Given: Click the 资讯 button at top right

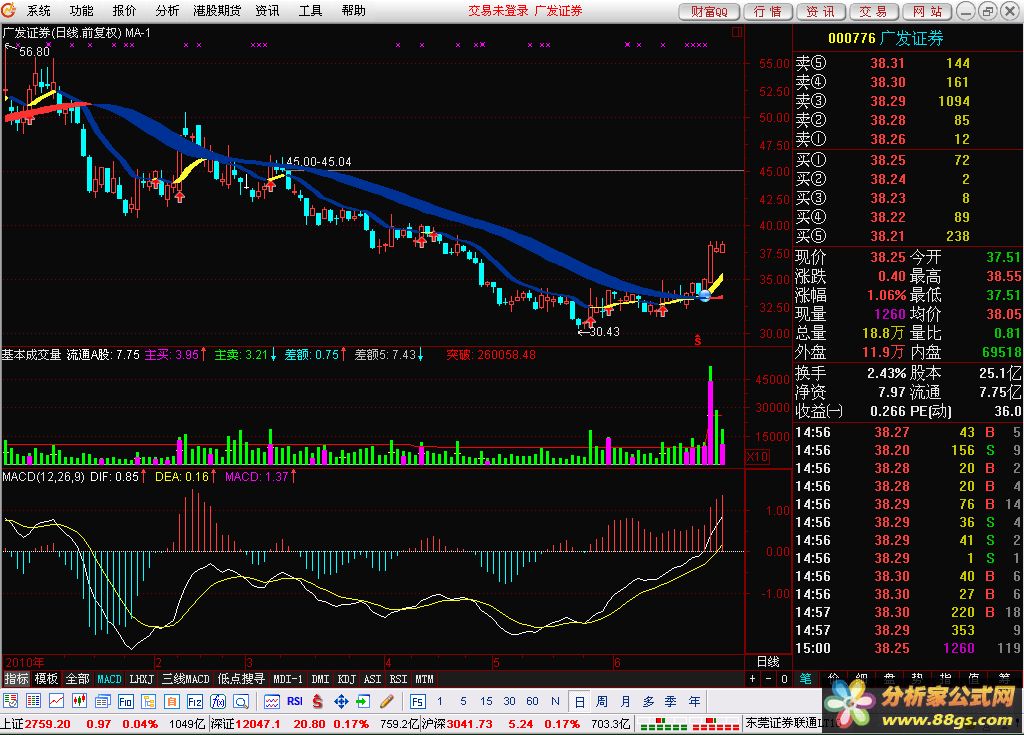Looking at the screenshot, I should coord(820,11).
